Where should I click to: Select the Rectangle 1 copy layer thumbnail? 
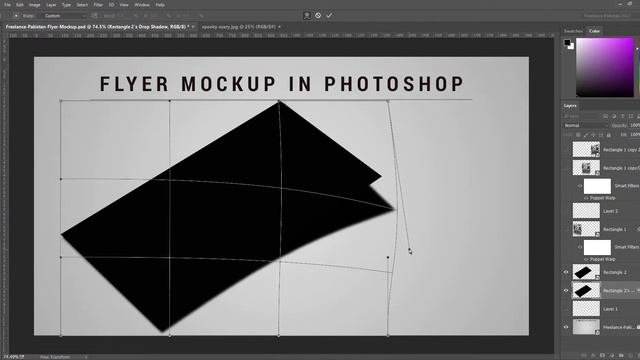[586, 168]
